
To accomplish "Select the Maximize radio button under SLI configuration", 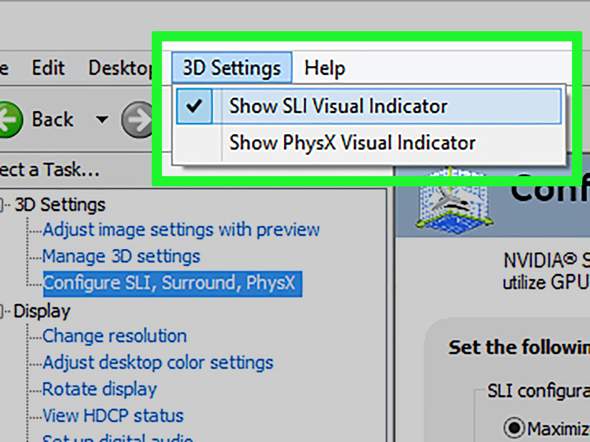I will 514,428.
